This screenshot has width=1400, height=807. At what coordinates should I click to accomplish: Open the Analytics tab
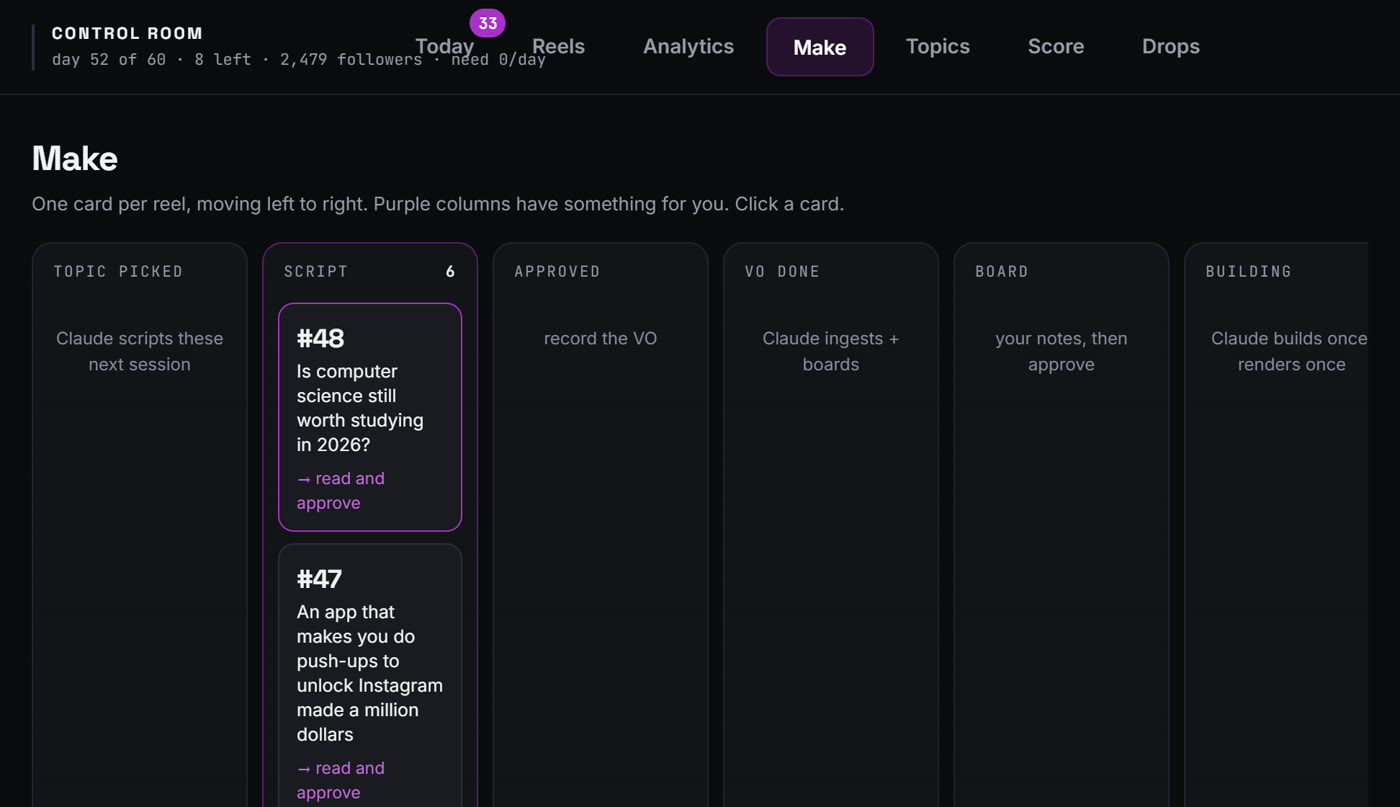(x=688, y=47)
